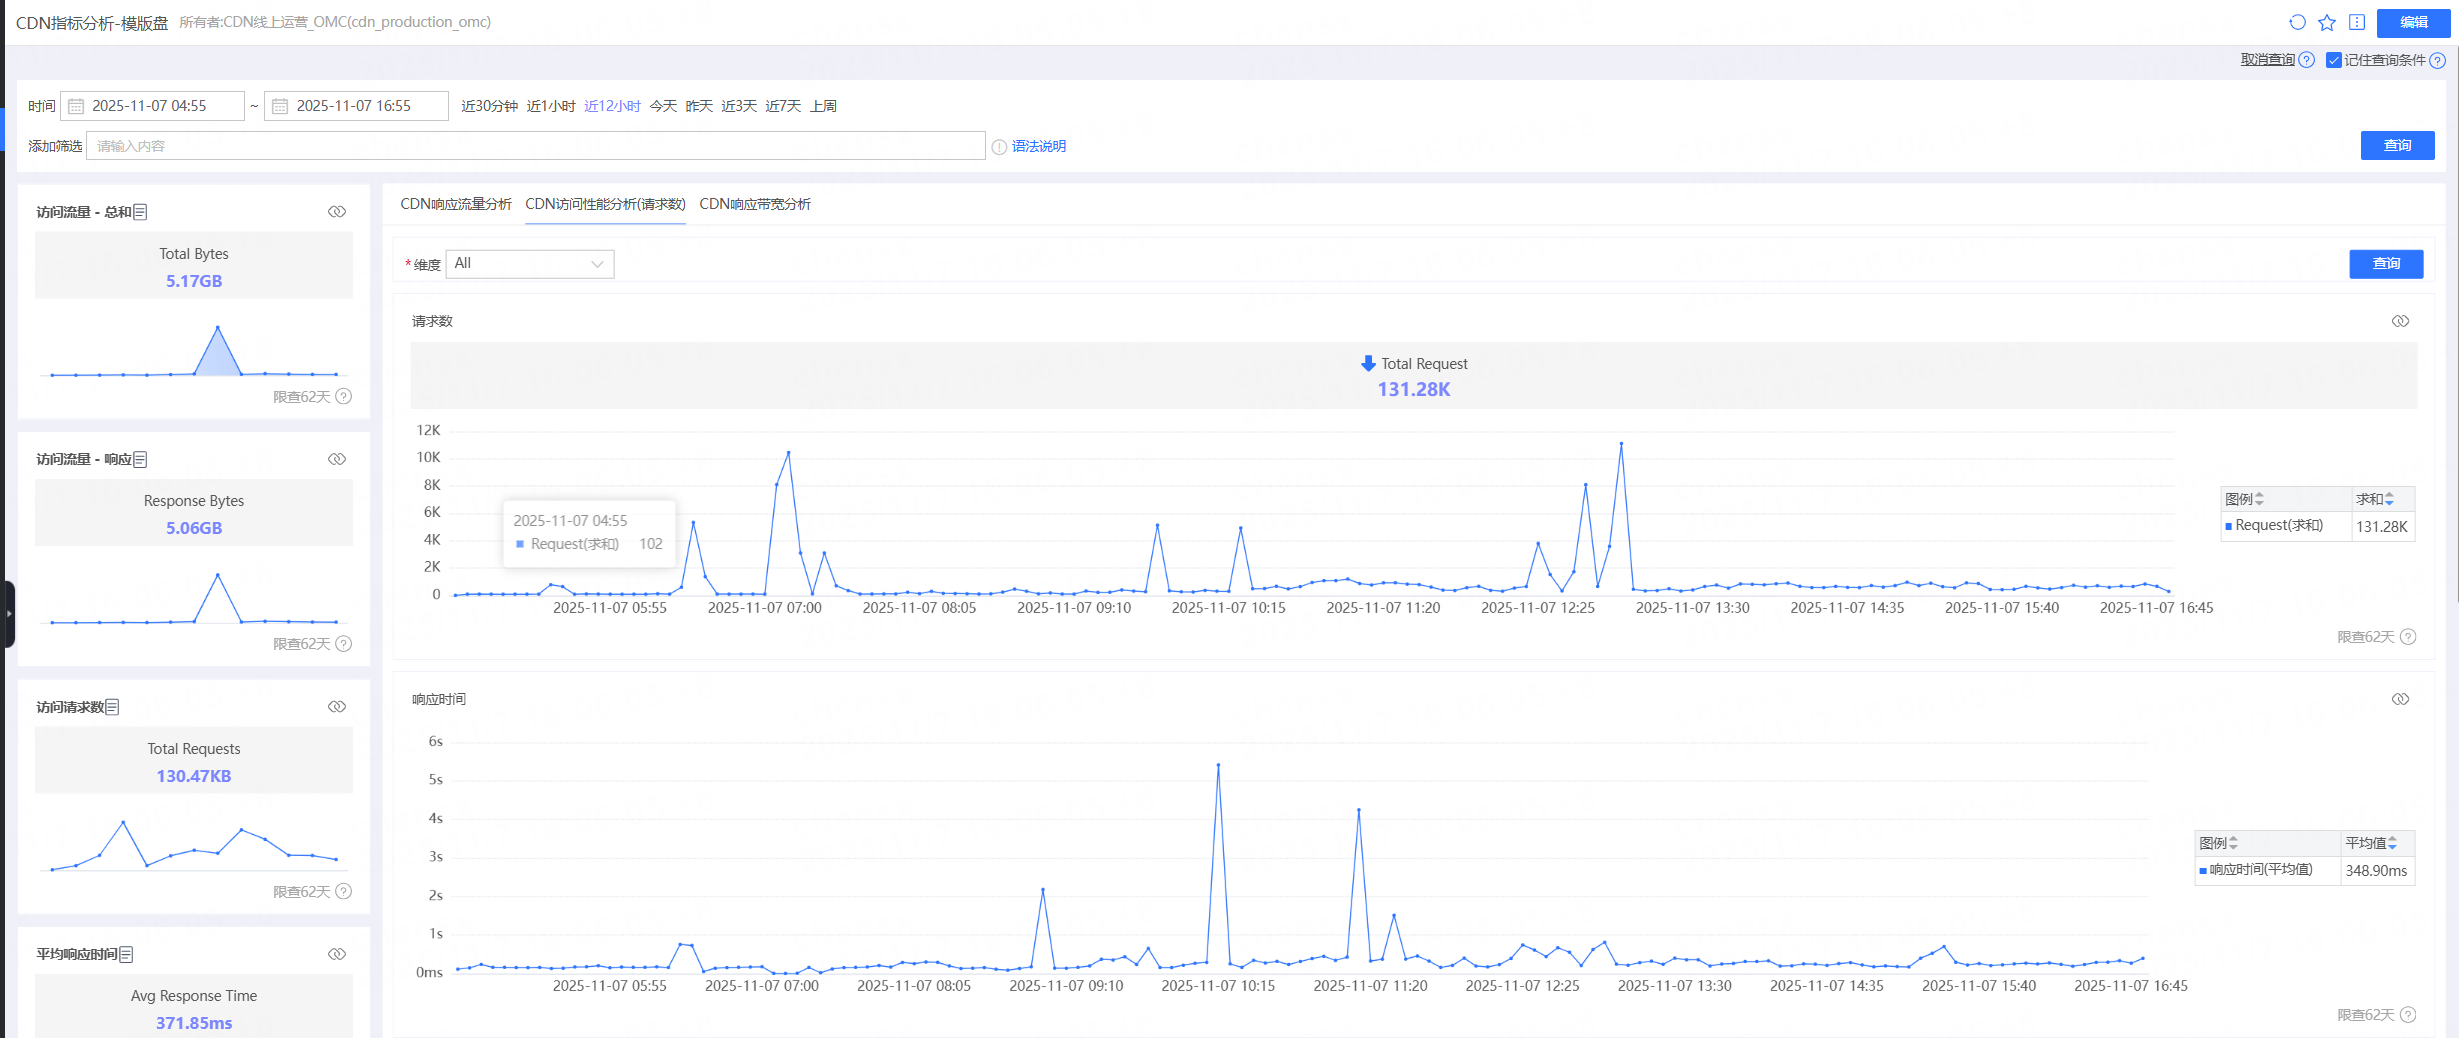Click the help icon beside 取消查询
The height and width of the screenshot is (1038, 2459).
coord(2307,60)
